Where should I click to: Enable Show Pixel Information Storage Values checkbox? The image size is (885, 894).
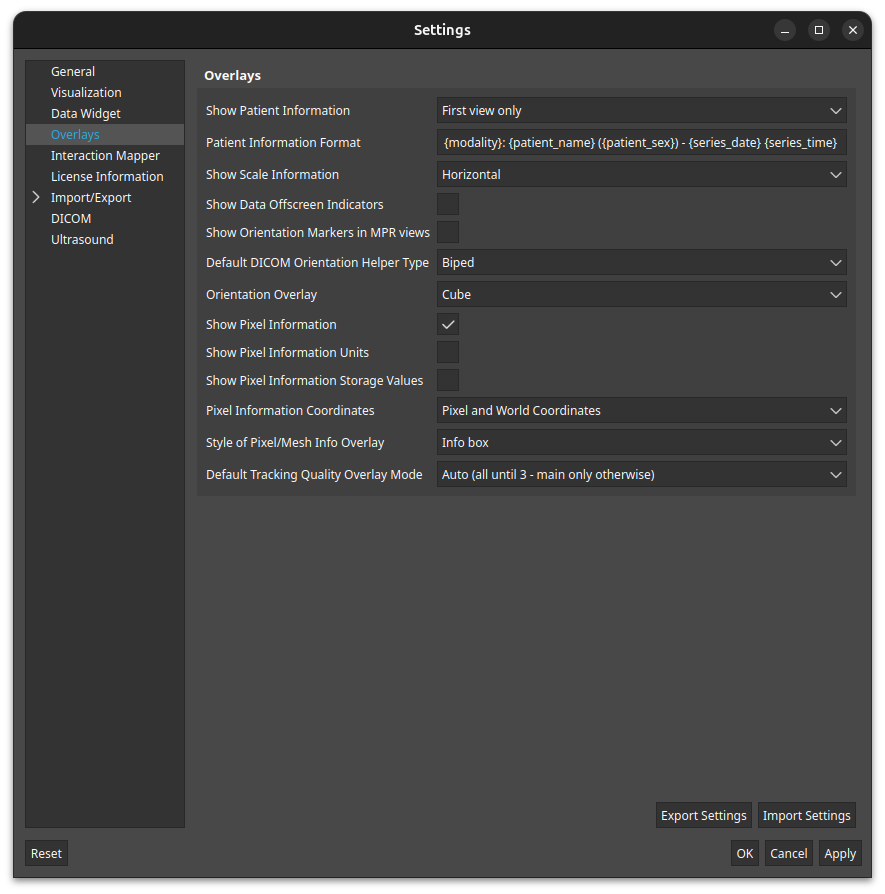click(448, 380)
